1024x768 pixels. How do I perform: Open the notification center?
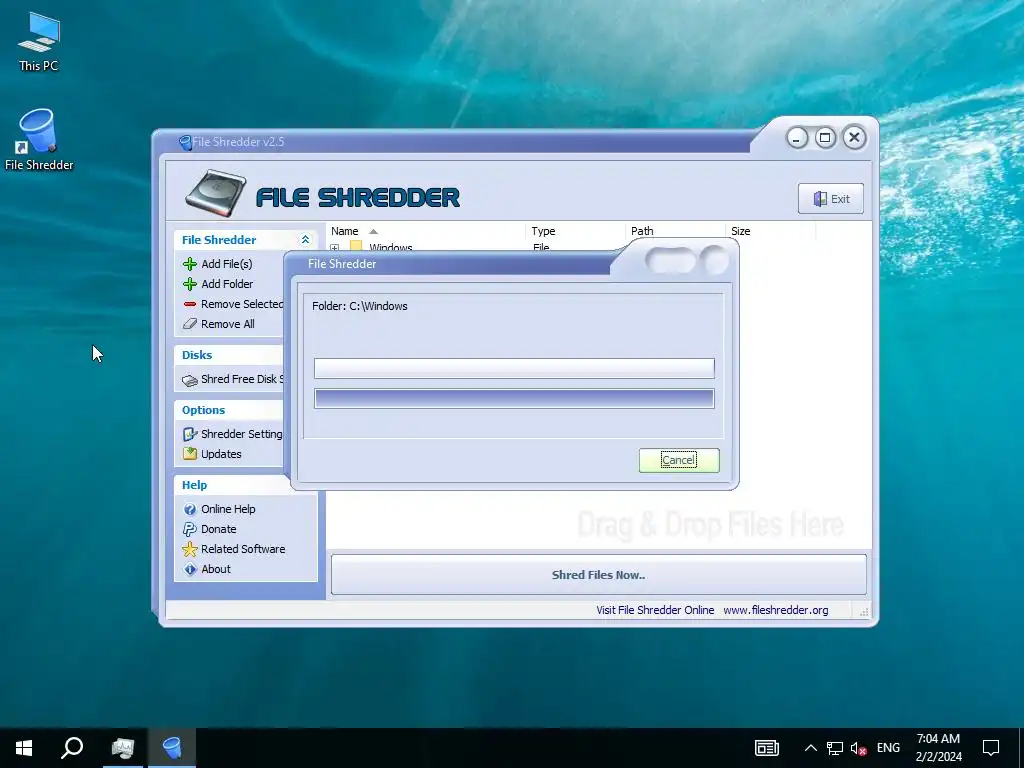coord(991,748)
